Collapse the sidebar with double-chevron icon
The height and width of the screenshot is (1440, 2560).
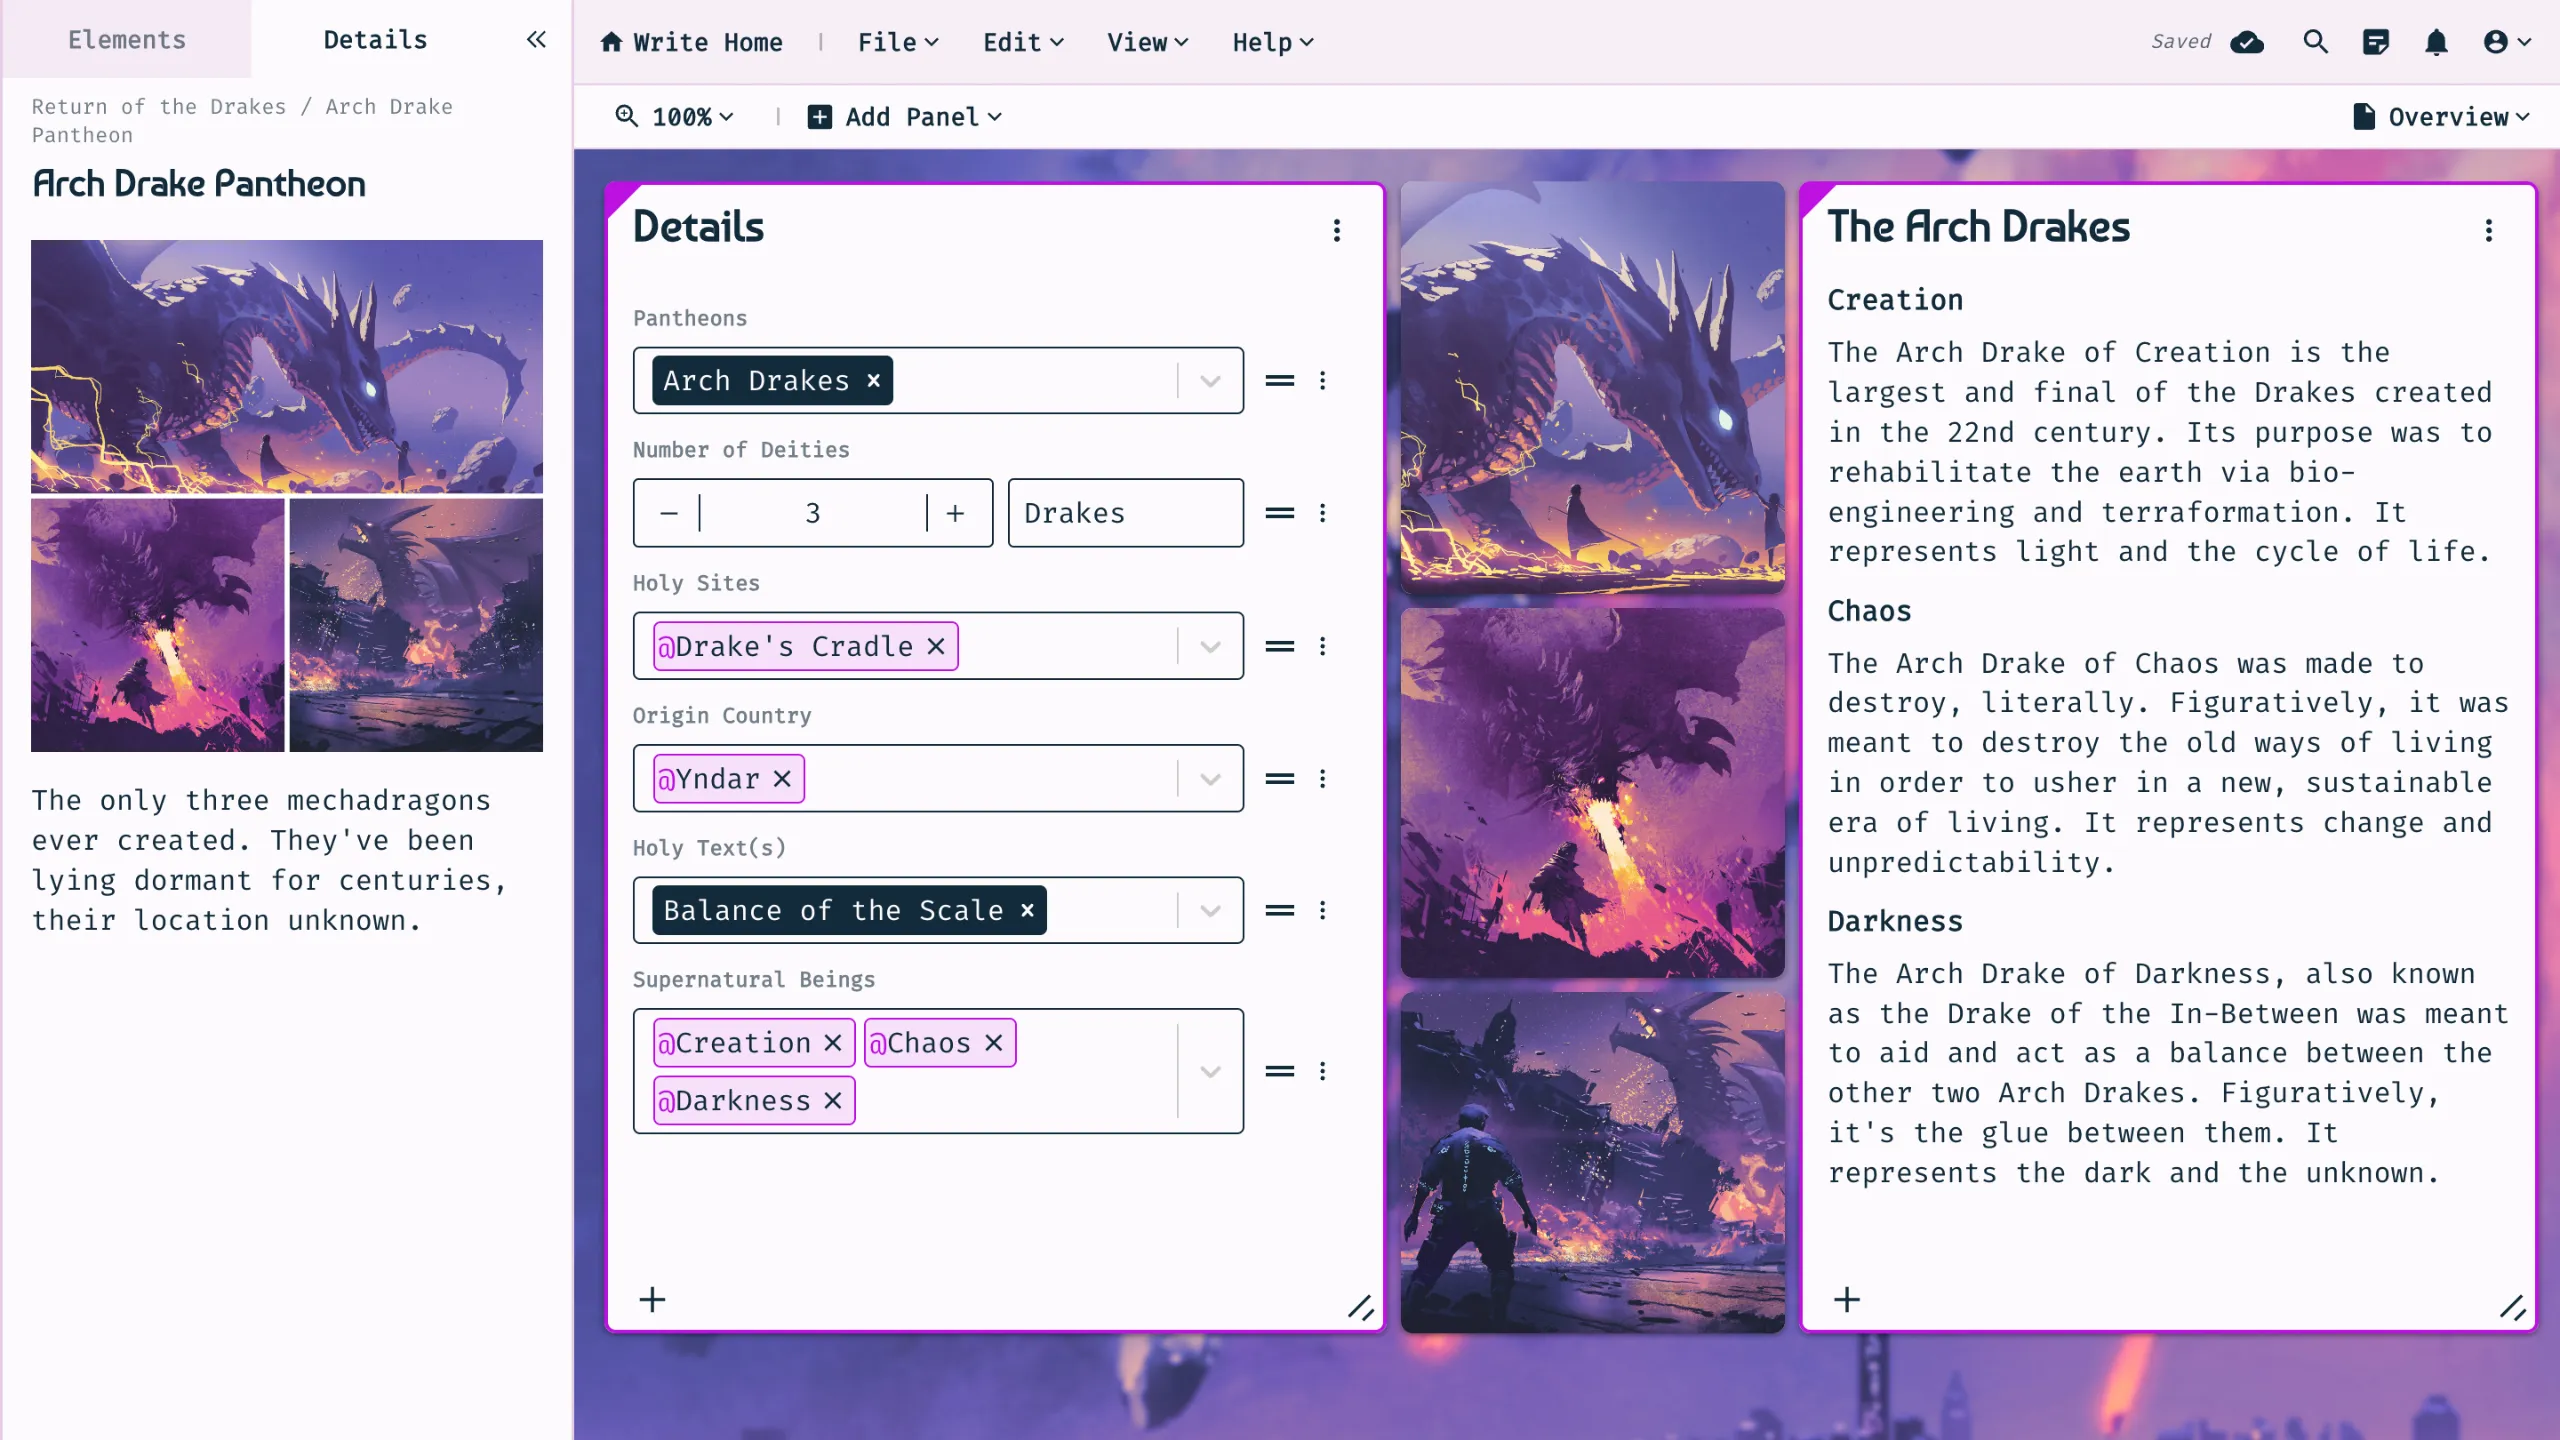[x=536, y=40]
